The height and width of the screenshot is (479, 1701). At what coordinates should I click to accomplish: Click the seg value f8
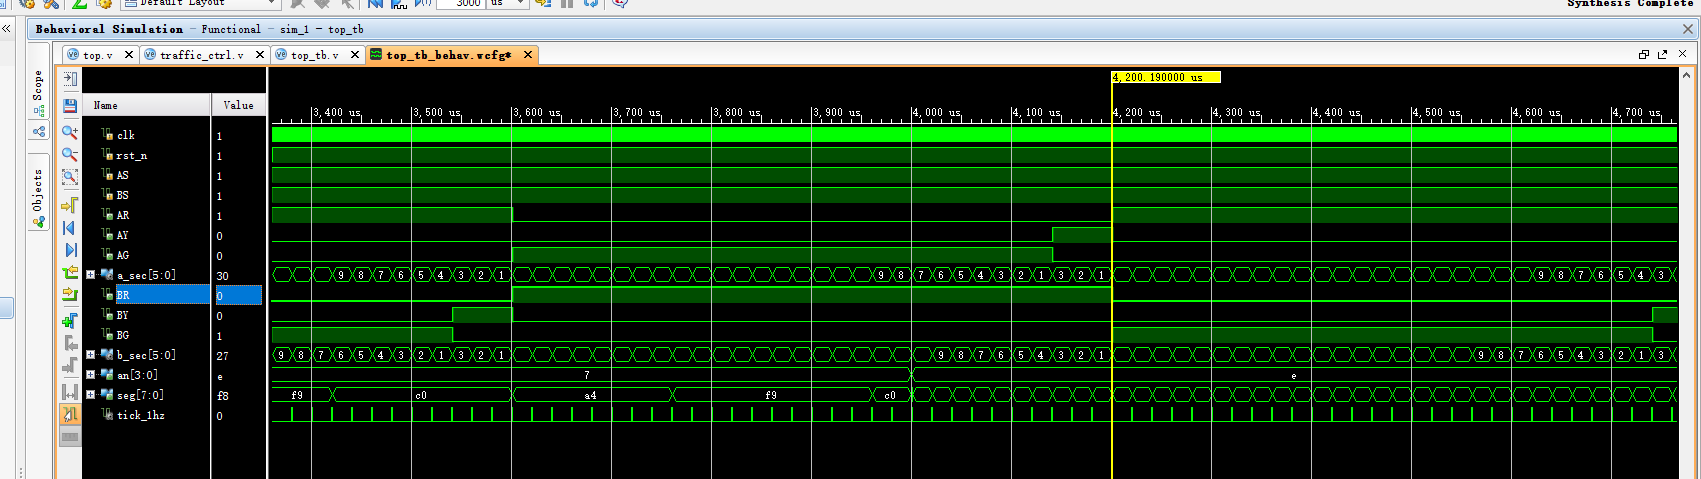pos(222,396)
